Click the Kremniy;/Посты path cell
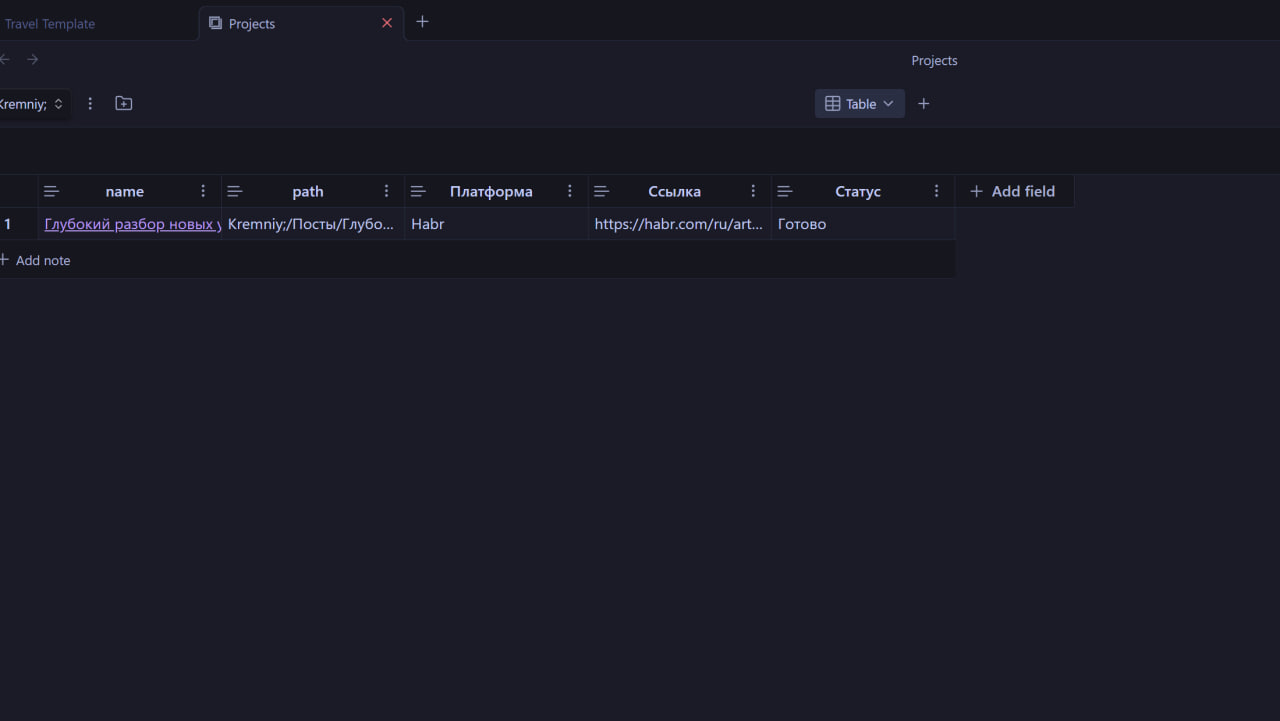The width and height of the screenshot is (1280, 721). (x=312, y=224)
